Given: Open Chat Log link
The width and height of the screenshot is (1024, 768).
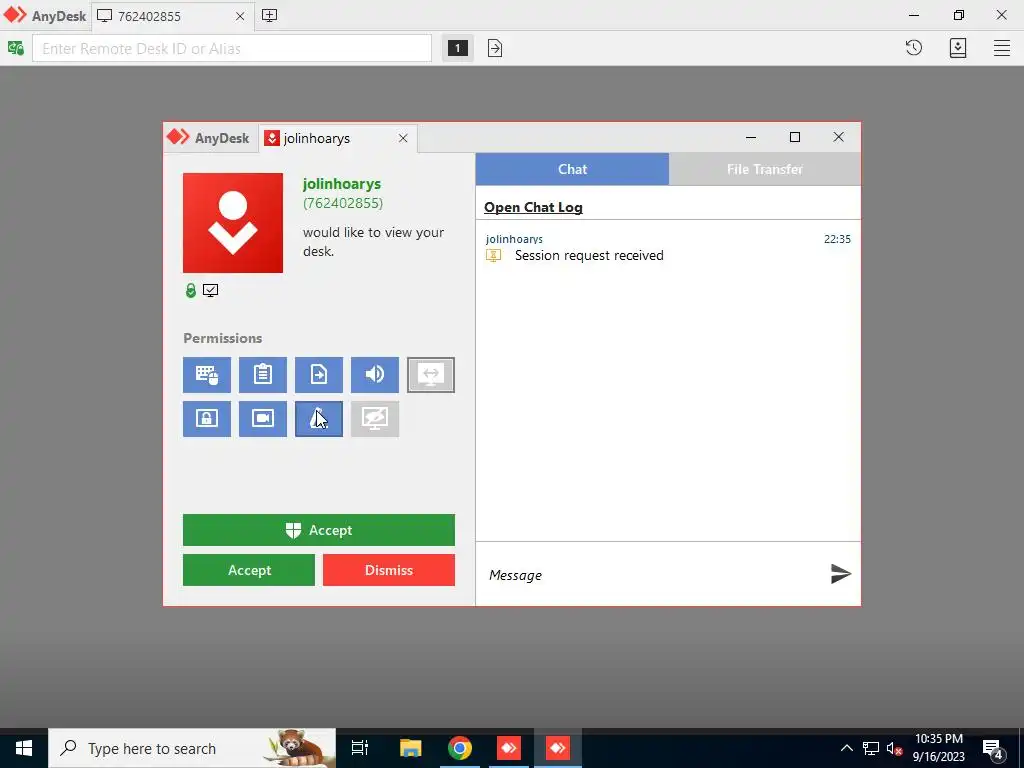Looking at the screenshot, I should (x=533, y=207).
